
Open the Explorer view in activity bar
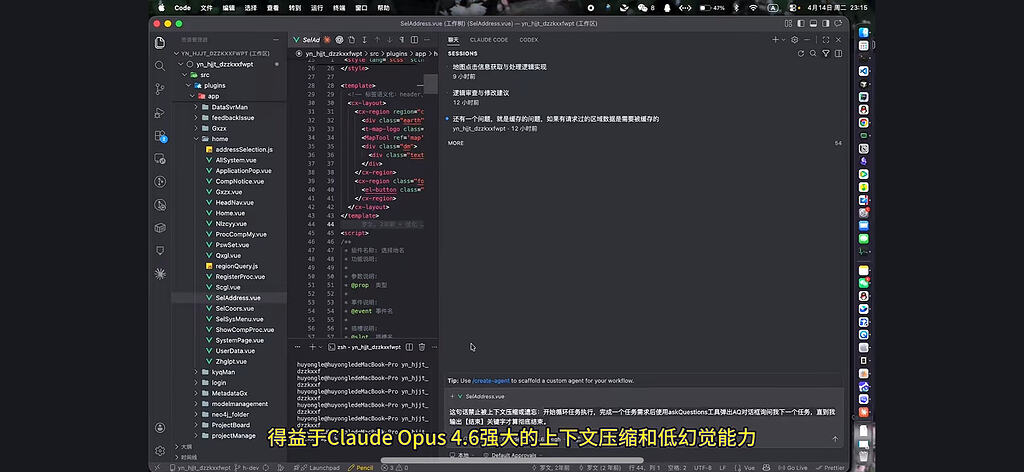tap(160, 43)
